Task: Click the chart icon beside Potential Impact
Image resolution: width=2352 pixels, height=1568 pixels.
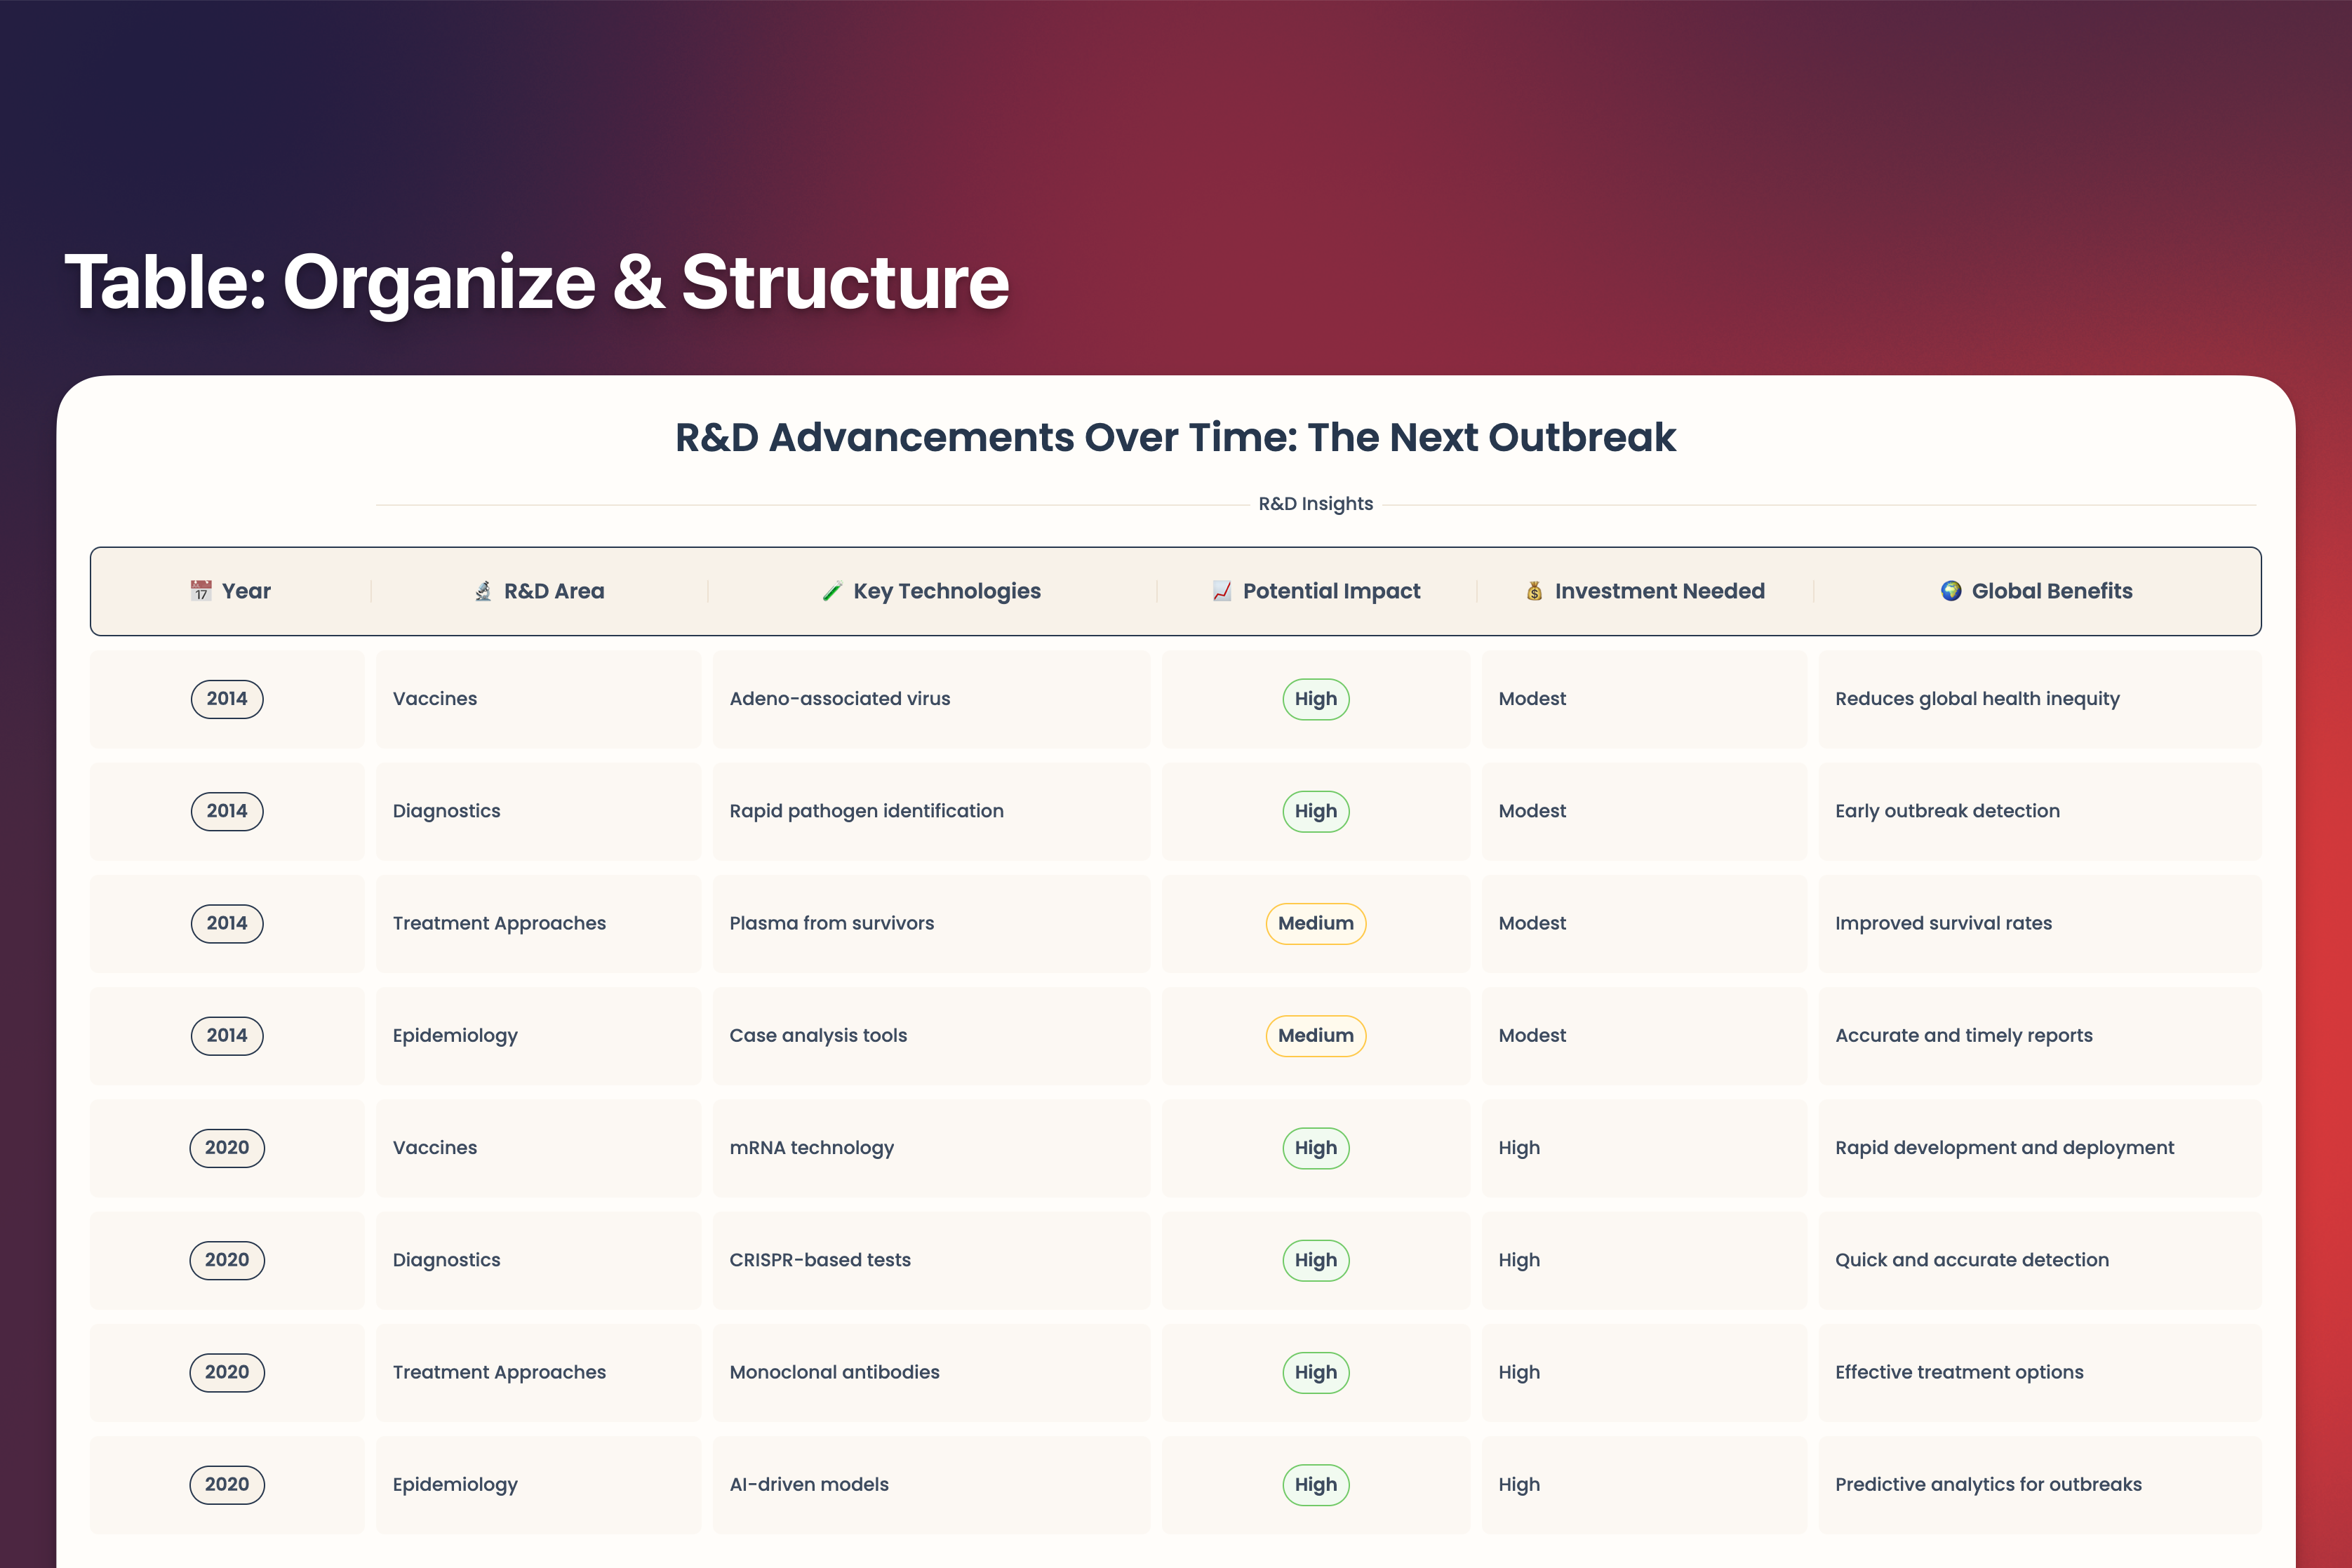Action: pos(1222,591)
